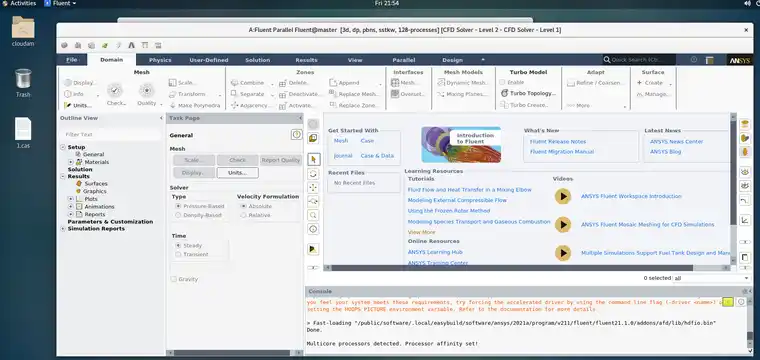Screen dimensions: 760x360
Task: Click the help clock icon in General task page
Action: [x=297, y=135]
